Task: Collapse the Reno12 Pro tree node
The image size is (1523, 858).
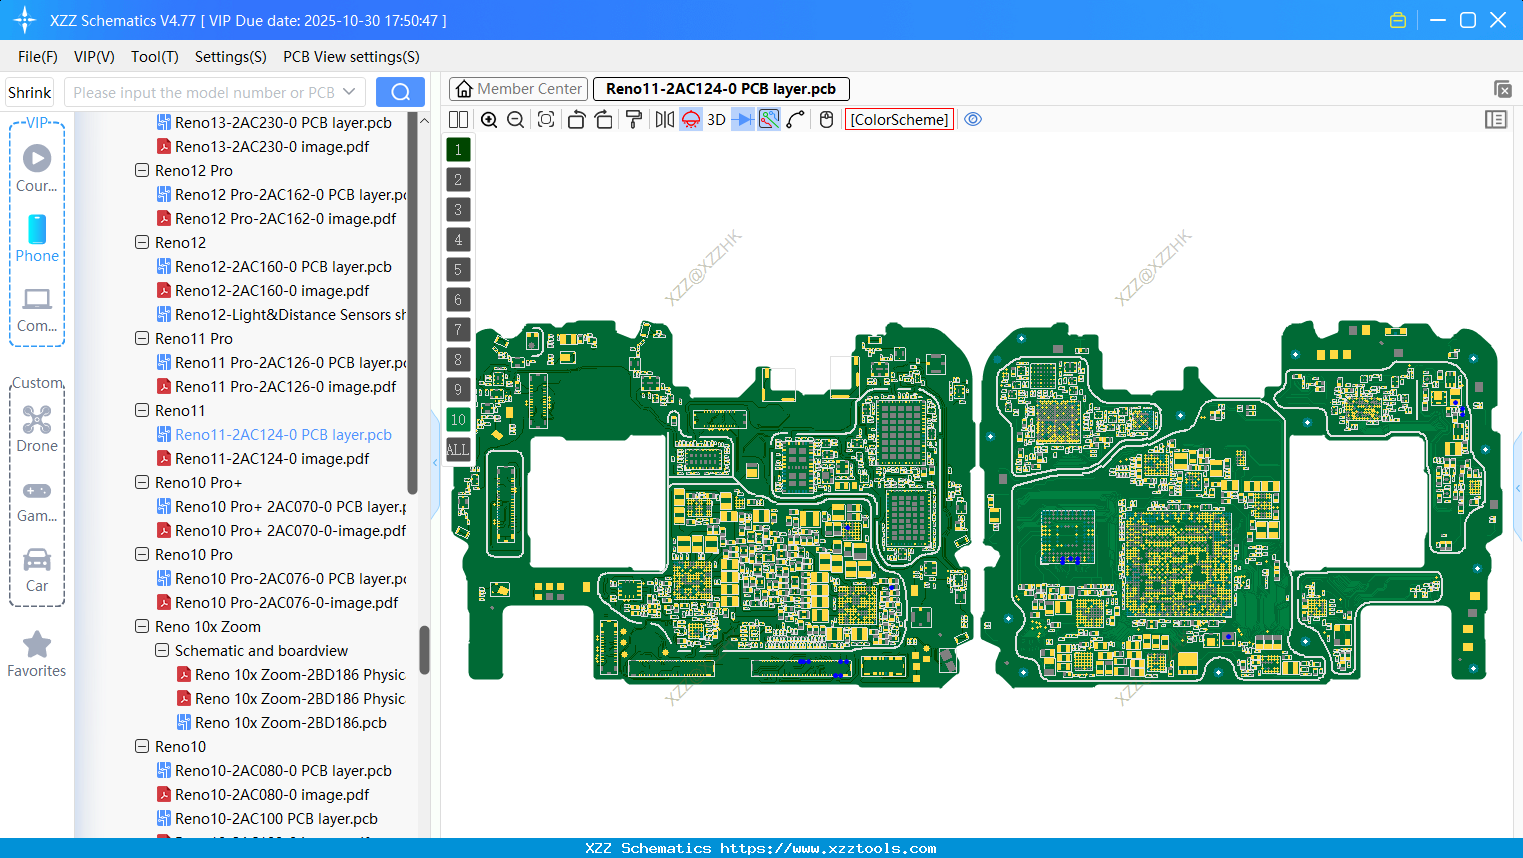Action: coord(142,171)
